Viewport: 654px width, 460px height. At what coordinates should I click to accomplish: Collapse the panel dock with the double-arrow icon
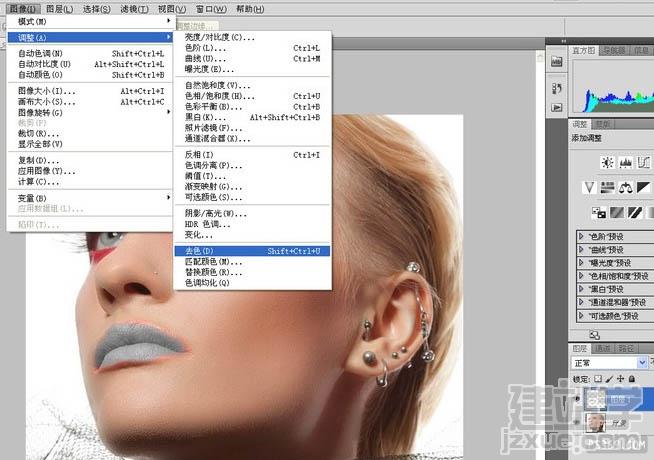(564, 41)
